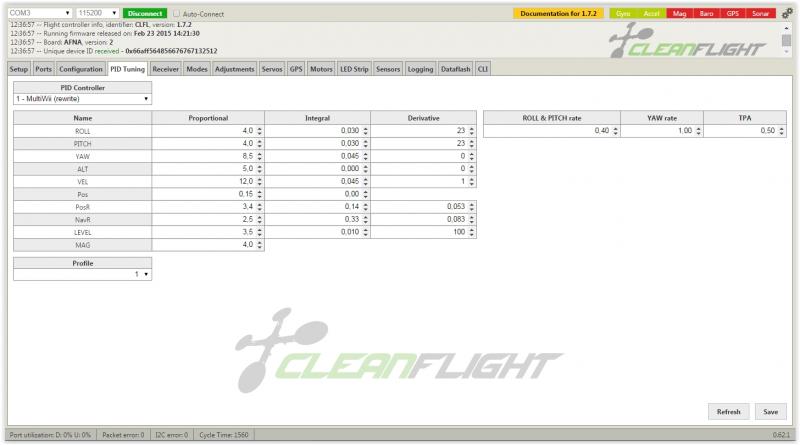The height and width of the screenshot is (445, 800).
Task: Switch to the Ports tab
Action: pos(43,69)
